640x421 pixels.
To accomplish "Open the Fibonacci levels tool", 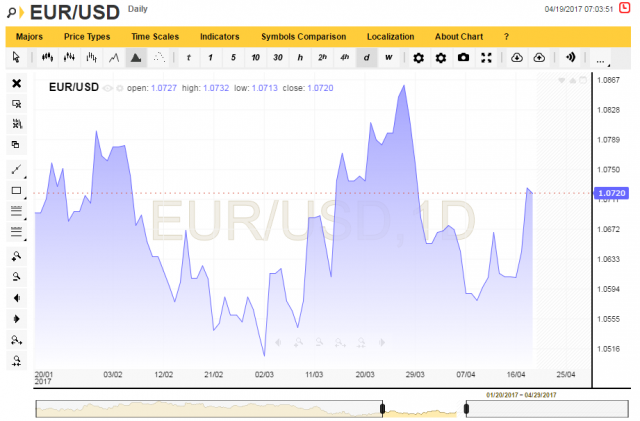I will (16, 232).
